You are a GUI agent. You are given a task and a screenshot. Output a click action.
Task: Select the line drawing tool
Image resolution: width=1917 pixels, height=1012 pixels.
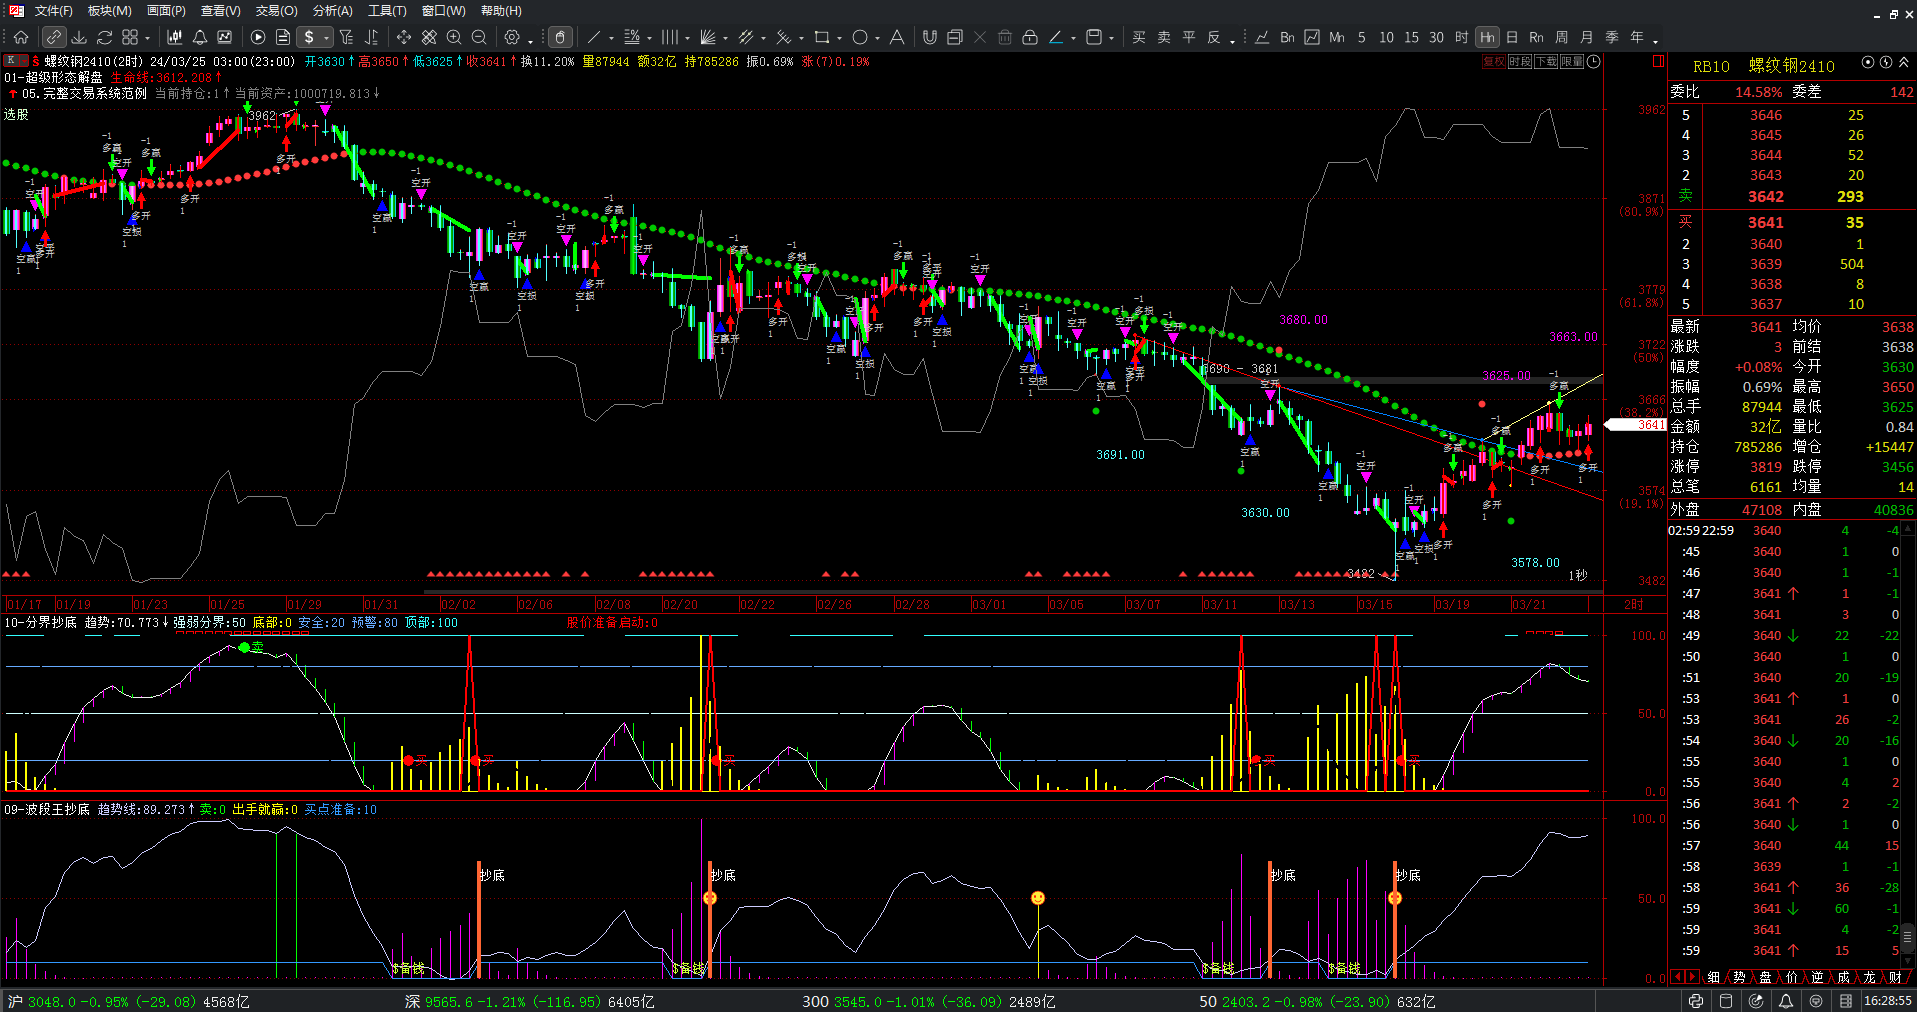(594, 37)
